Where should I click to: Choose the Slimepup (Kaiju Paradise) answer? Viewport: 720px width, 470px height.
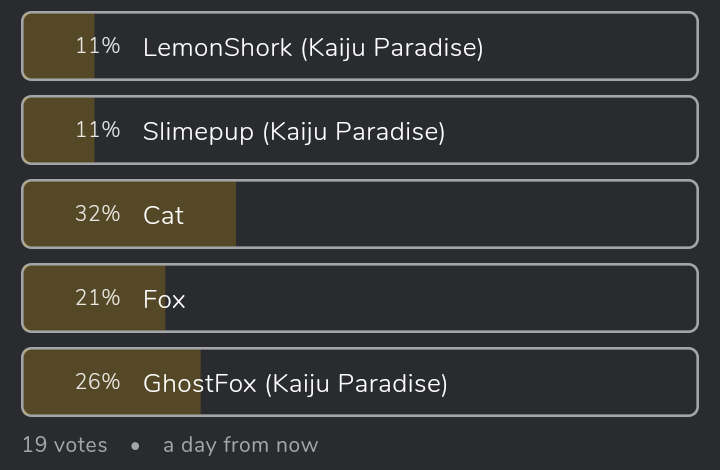click(360, 130)
